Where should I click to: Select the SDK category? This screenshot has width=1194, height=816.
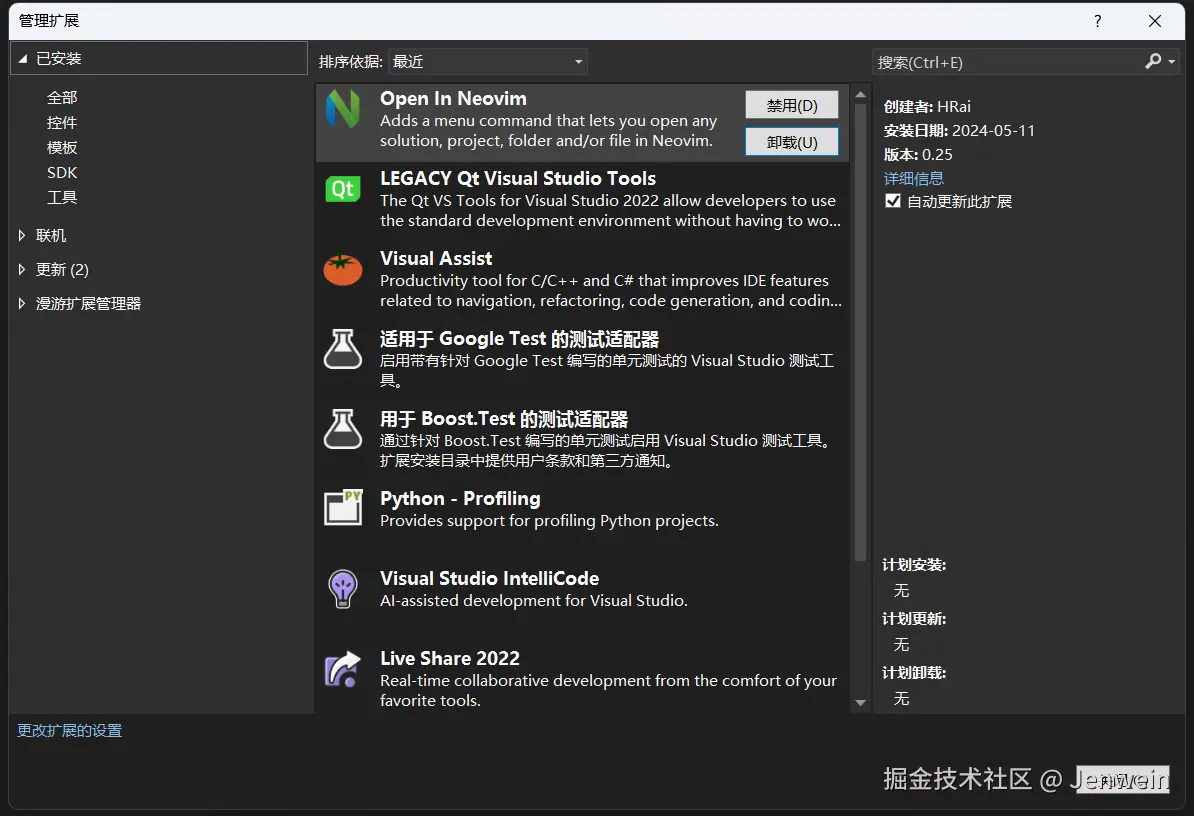62,173
